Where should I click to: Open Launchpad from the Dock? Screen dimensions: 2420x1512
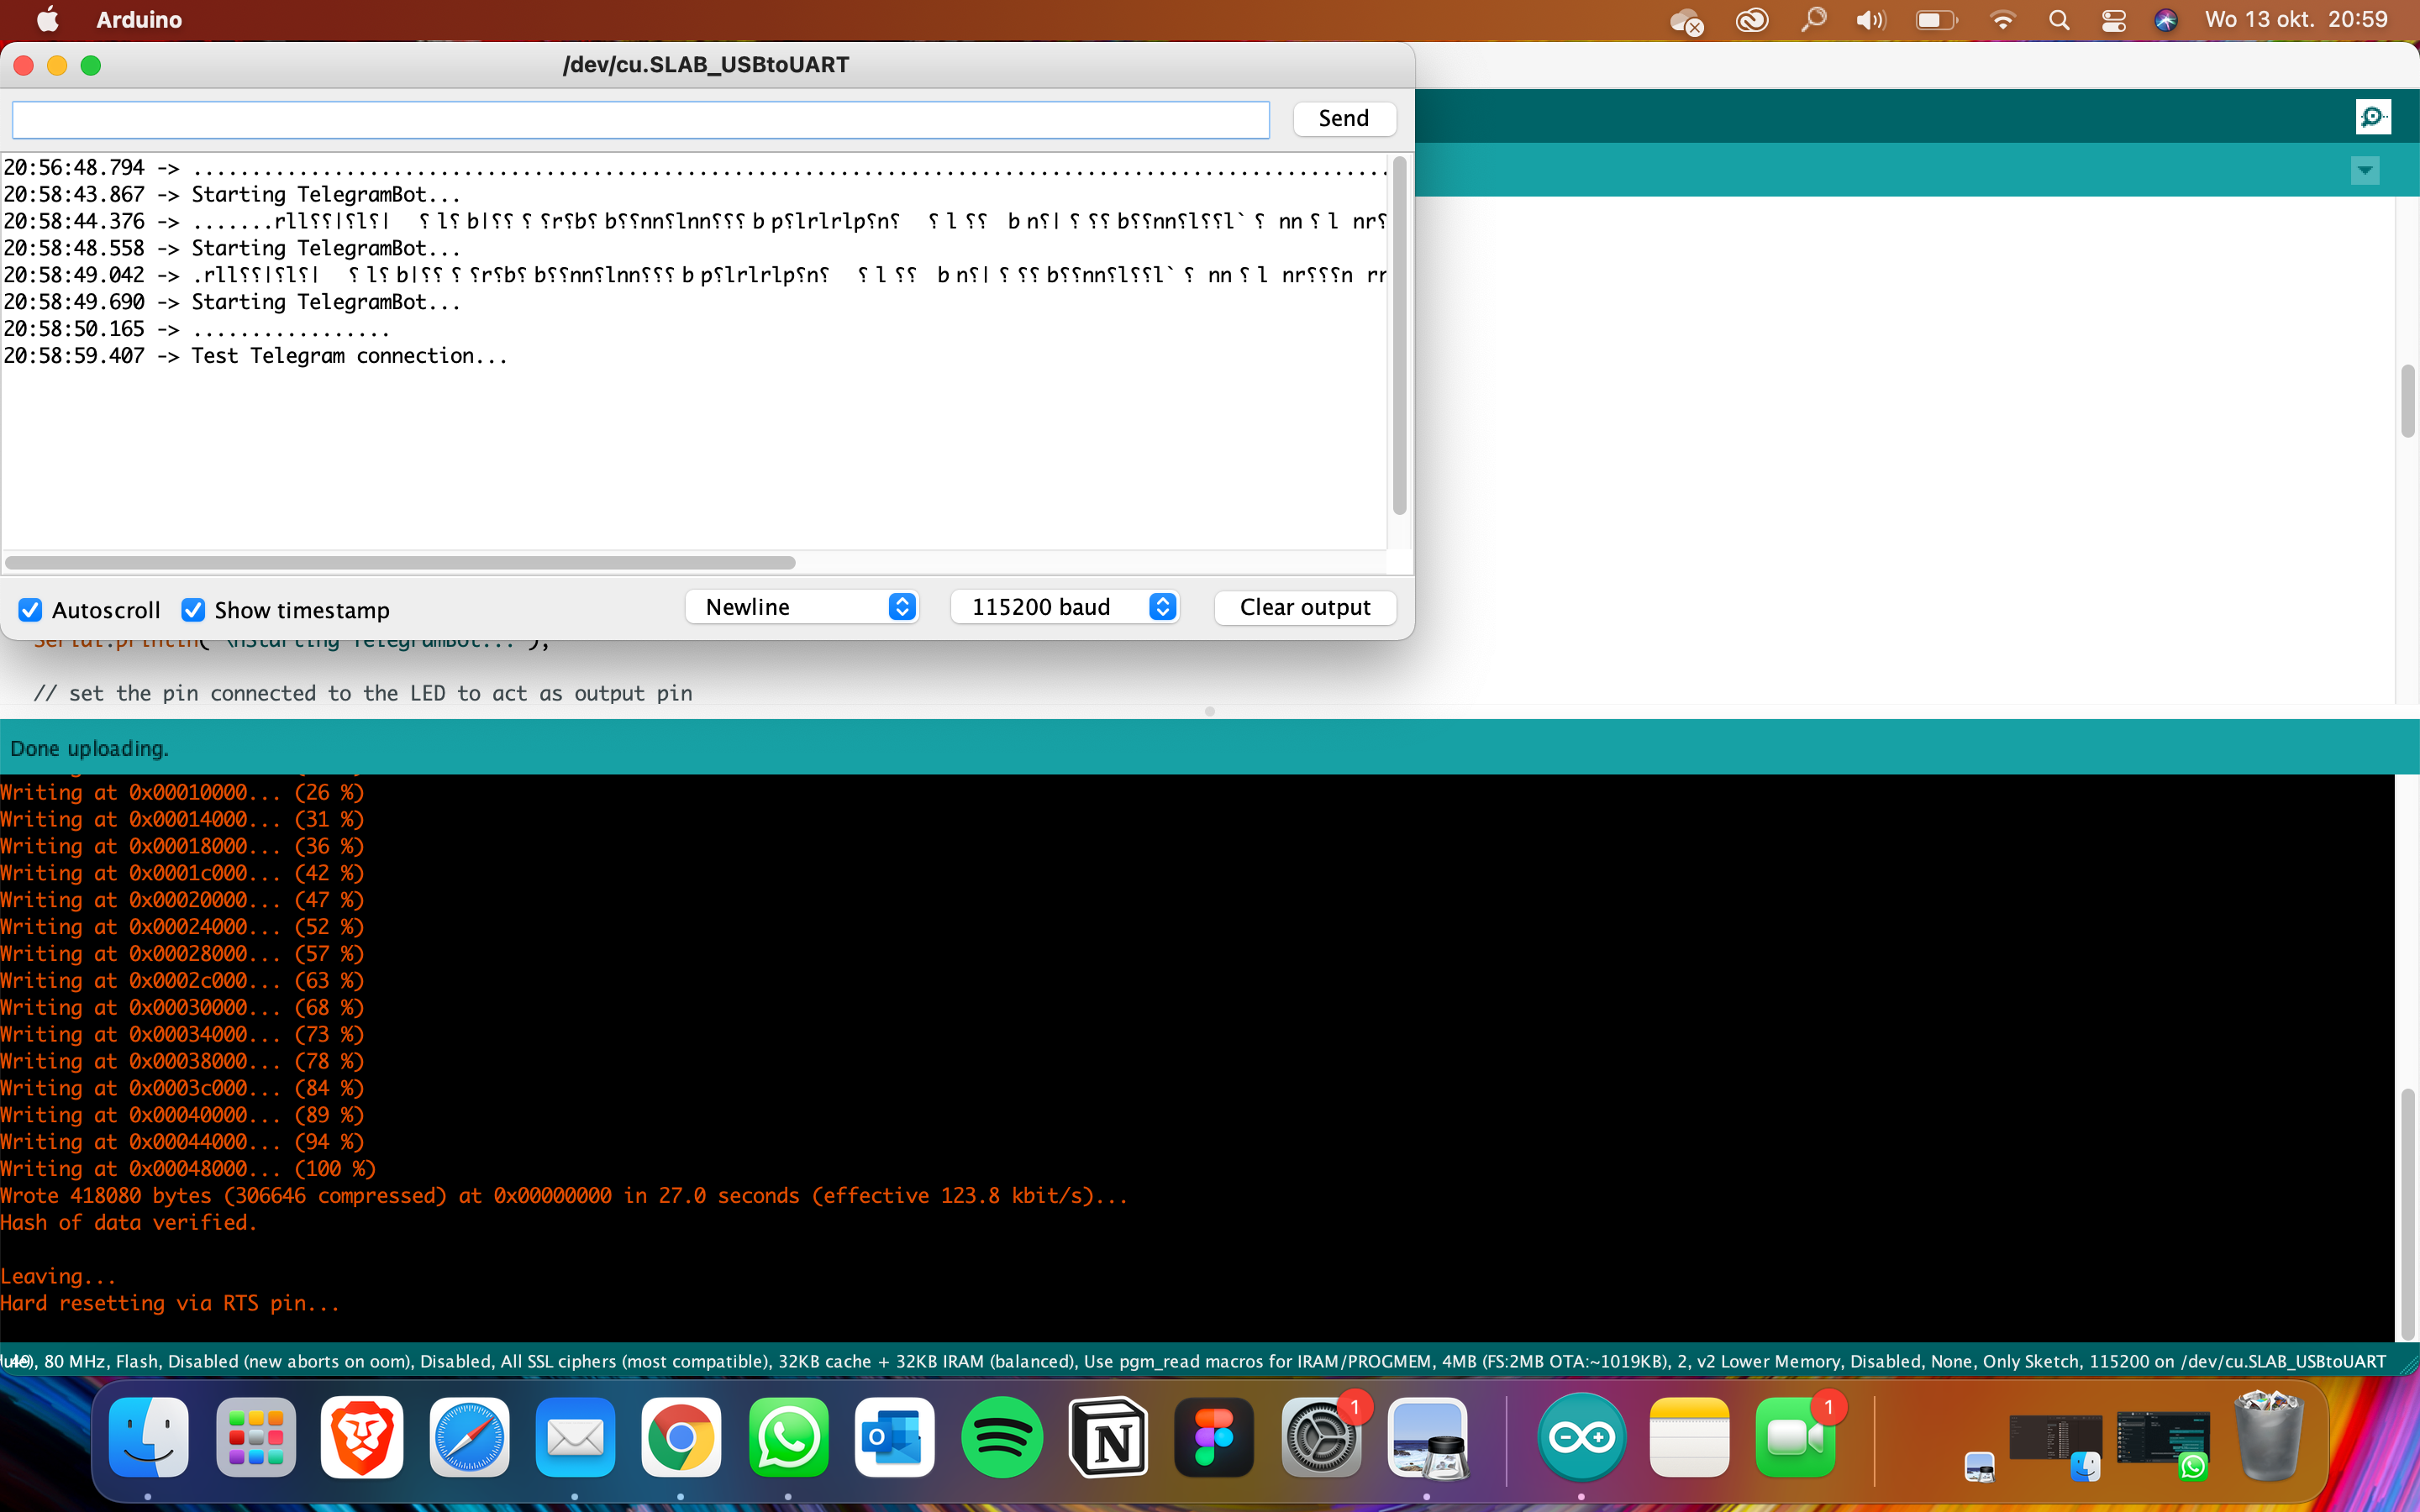255,1437
